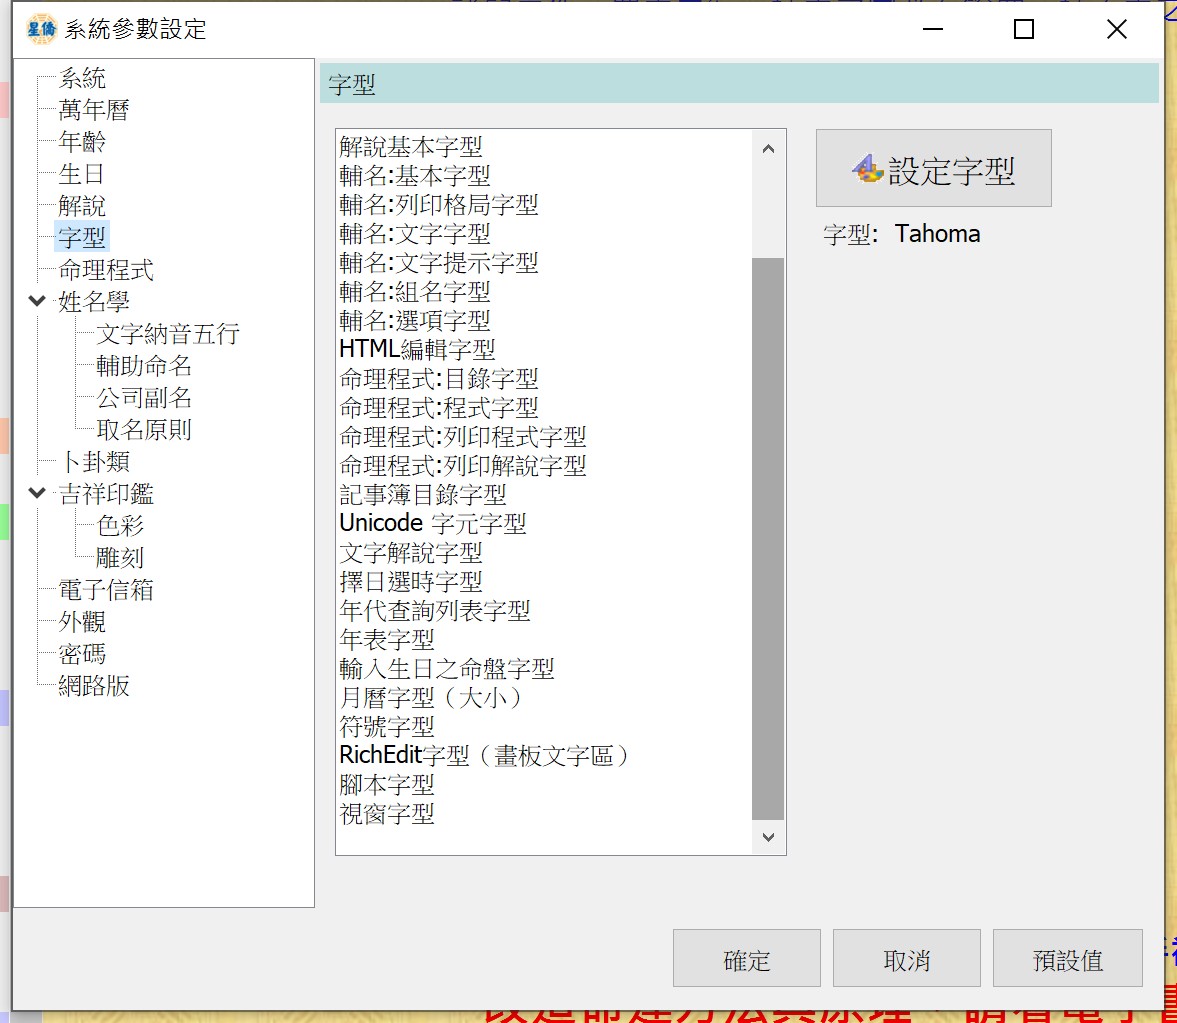Select 解說基本字型 in the font list

(411, 147)
